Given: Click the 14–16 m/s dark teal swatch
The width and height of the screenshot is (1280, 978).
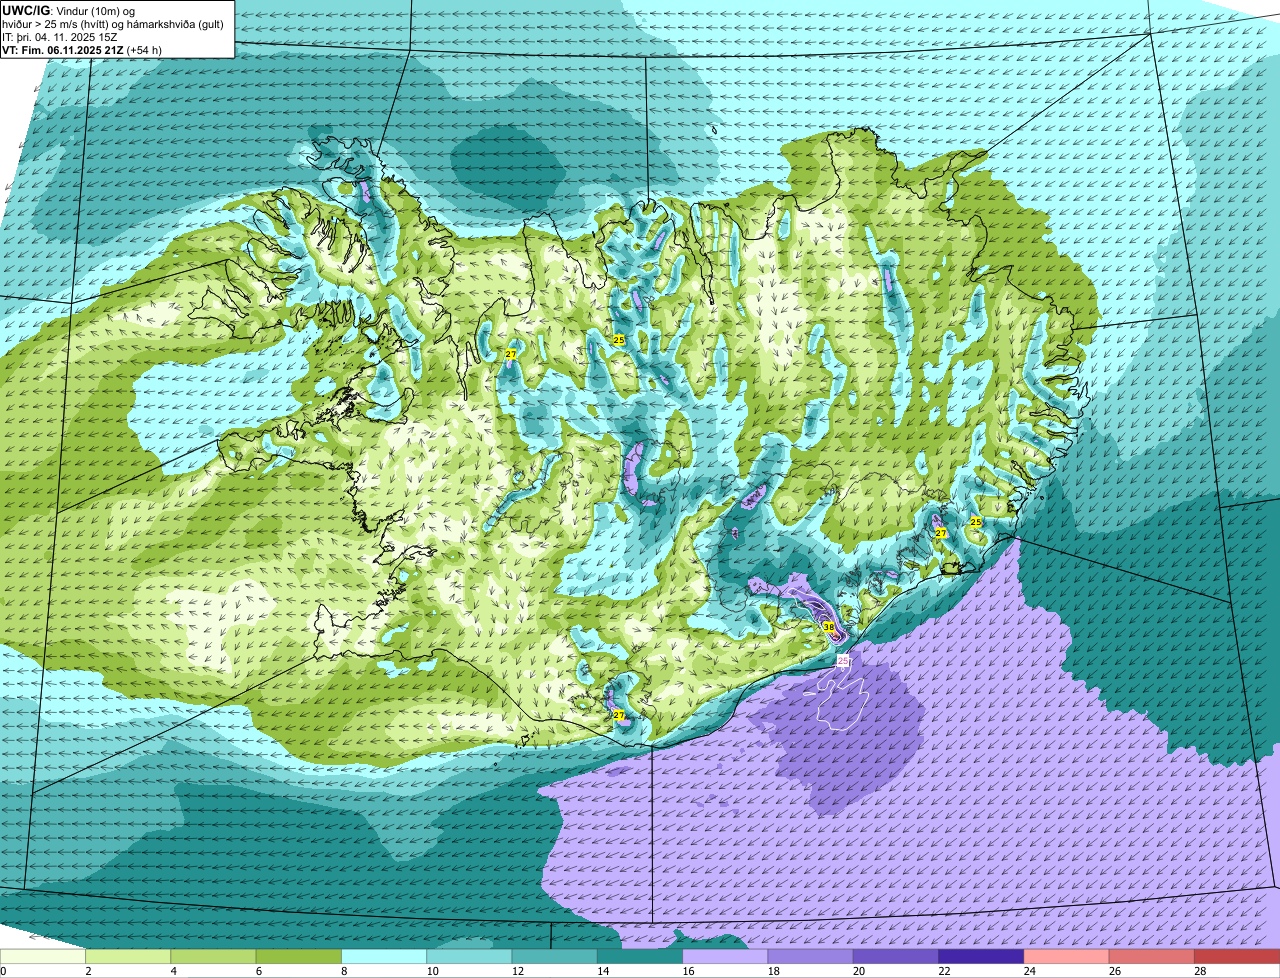Looking at the screenshot, I should (x=640, y=957).
